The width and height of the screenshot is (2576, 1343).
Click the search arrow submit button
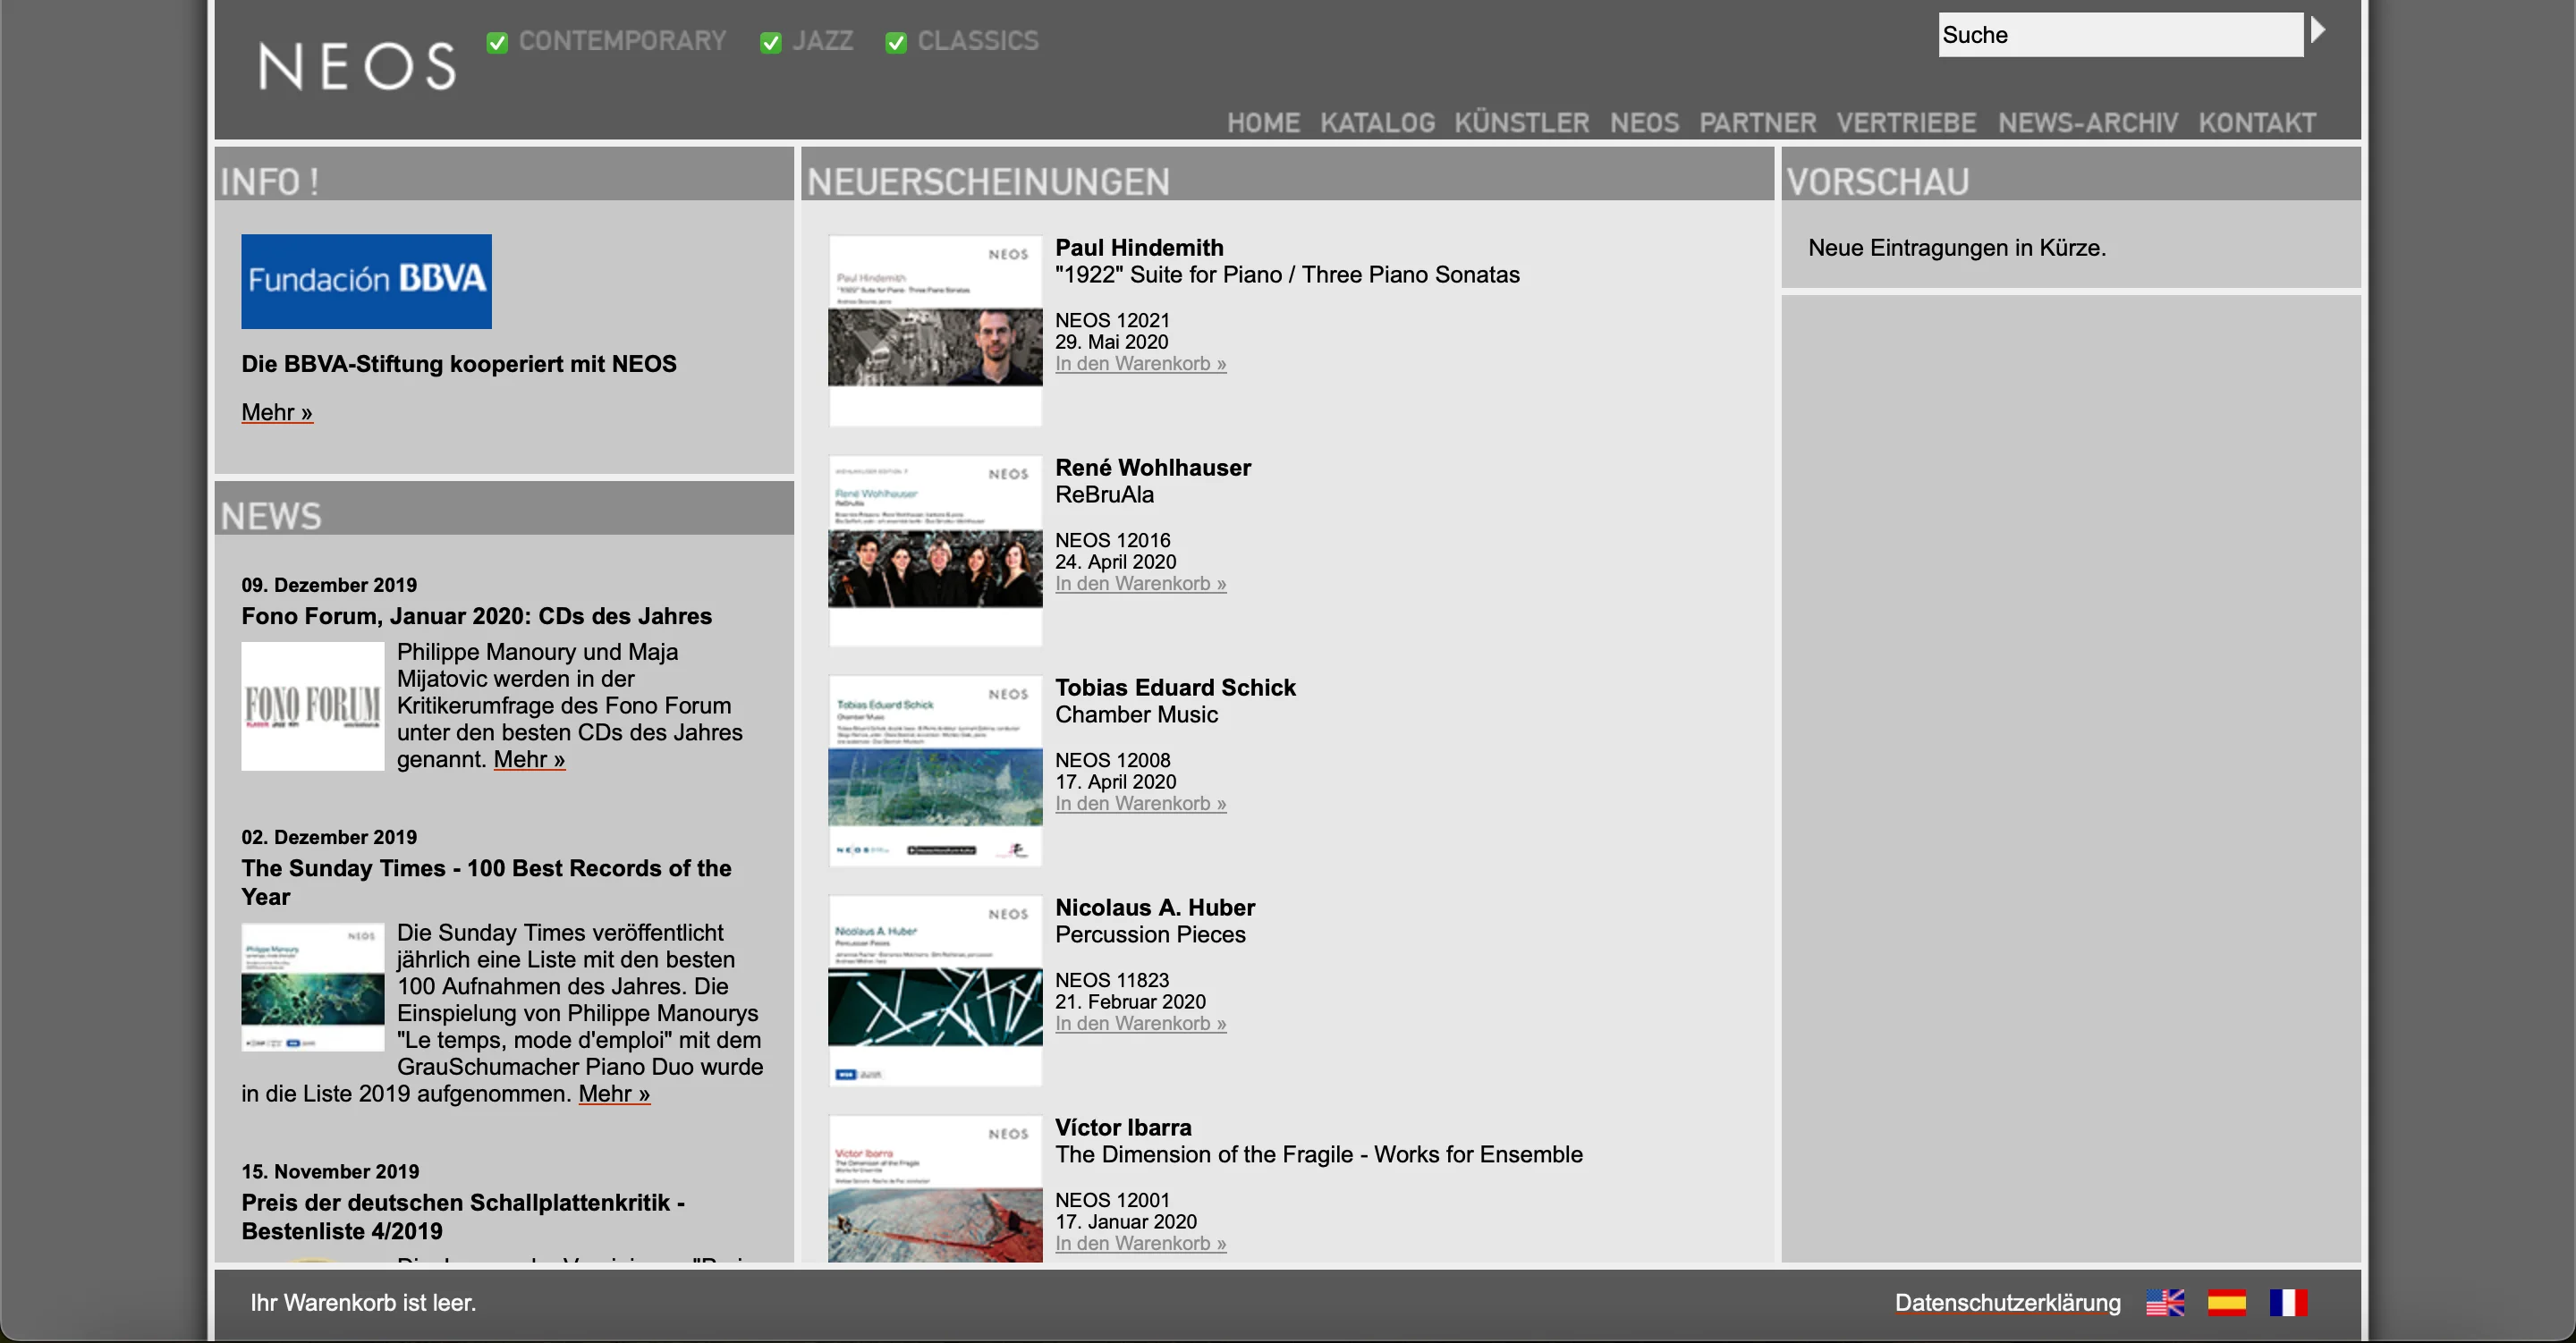[x=2317, y=32]
